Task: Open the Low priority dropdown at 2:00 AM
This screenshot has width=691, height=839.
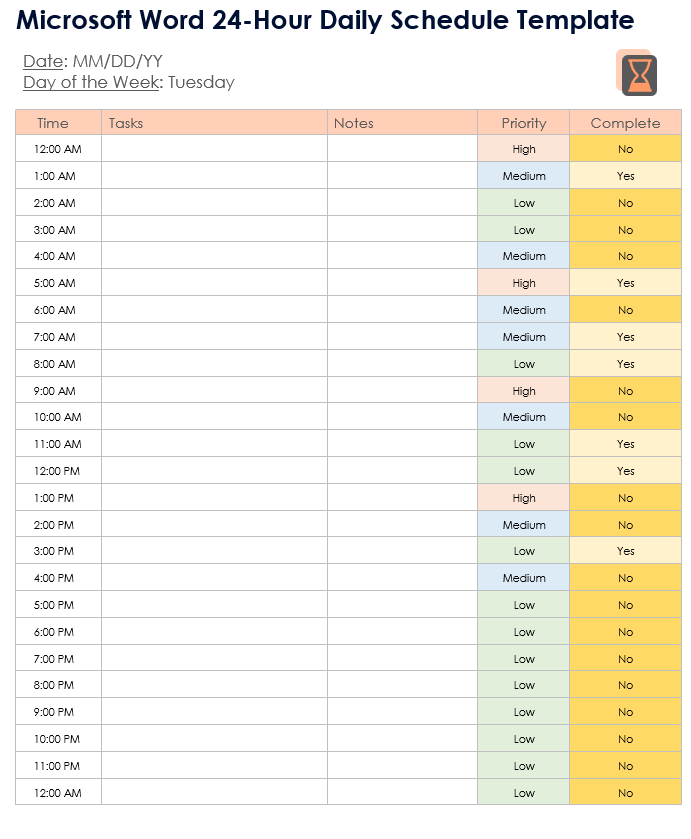Action: [524, 203]
